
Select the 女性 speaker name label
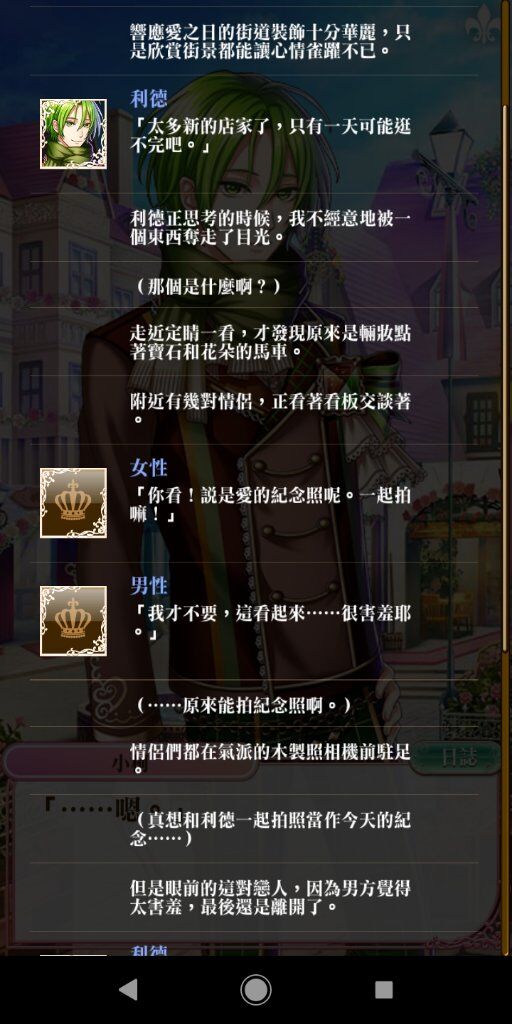[x=149, y=468]
